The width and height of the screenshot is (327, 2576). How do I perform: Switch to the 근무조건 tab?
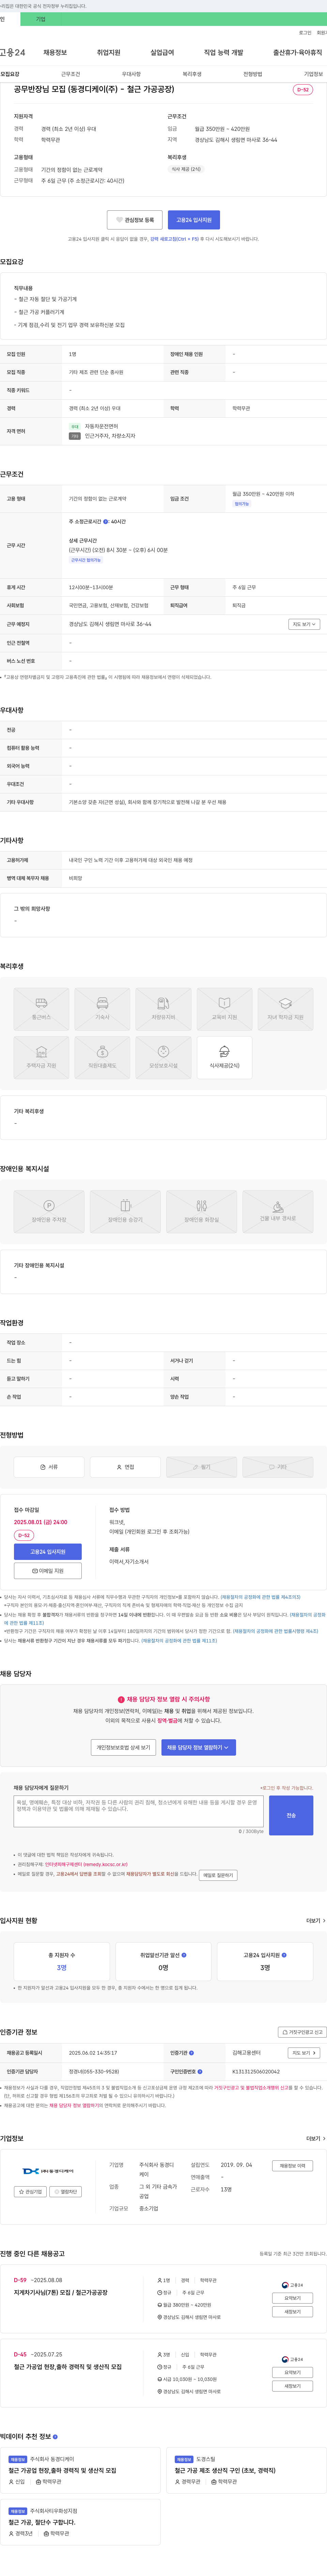coord(70,74)
